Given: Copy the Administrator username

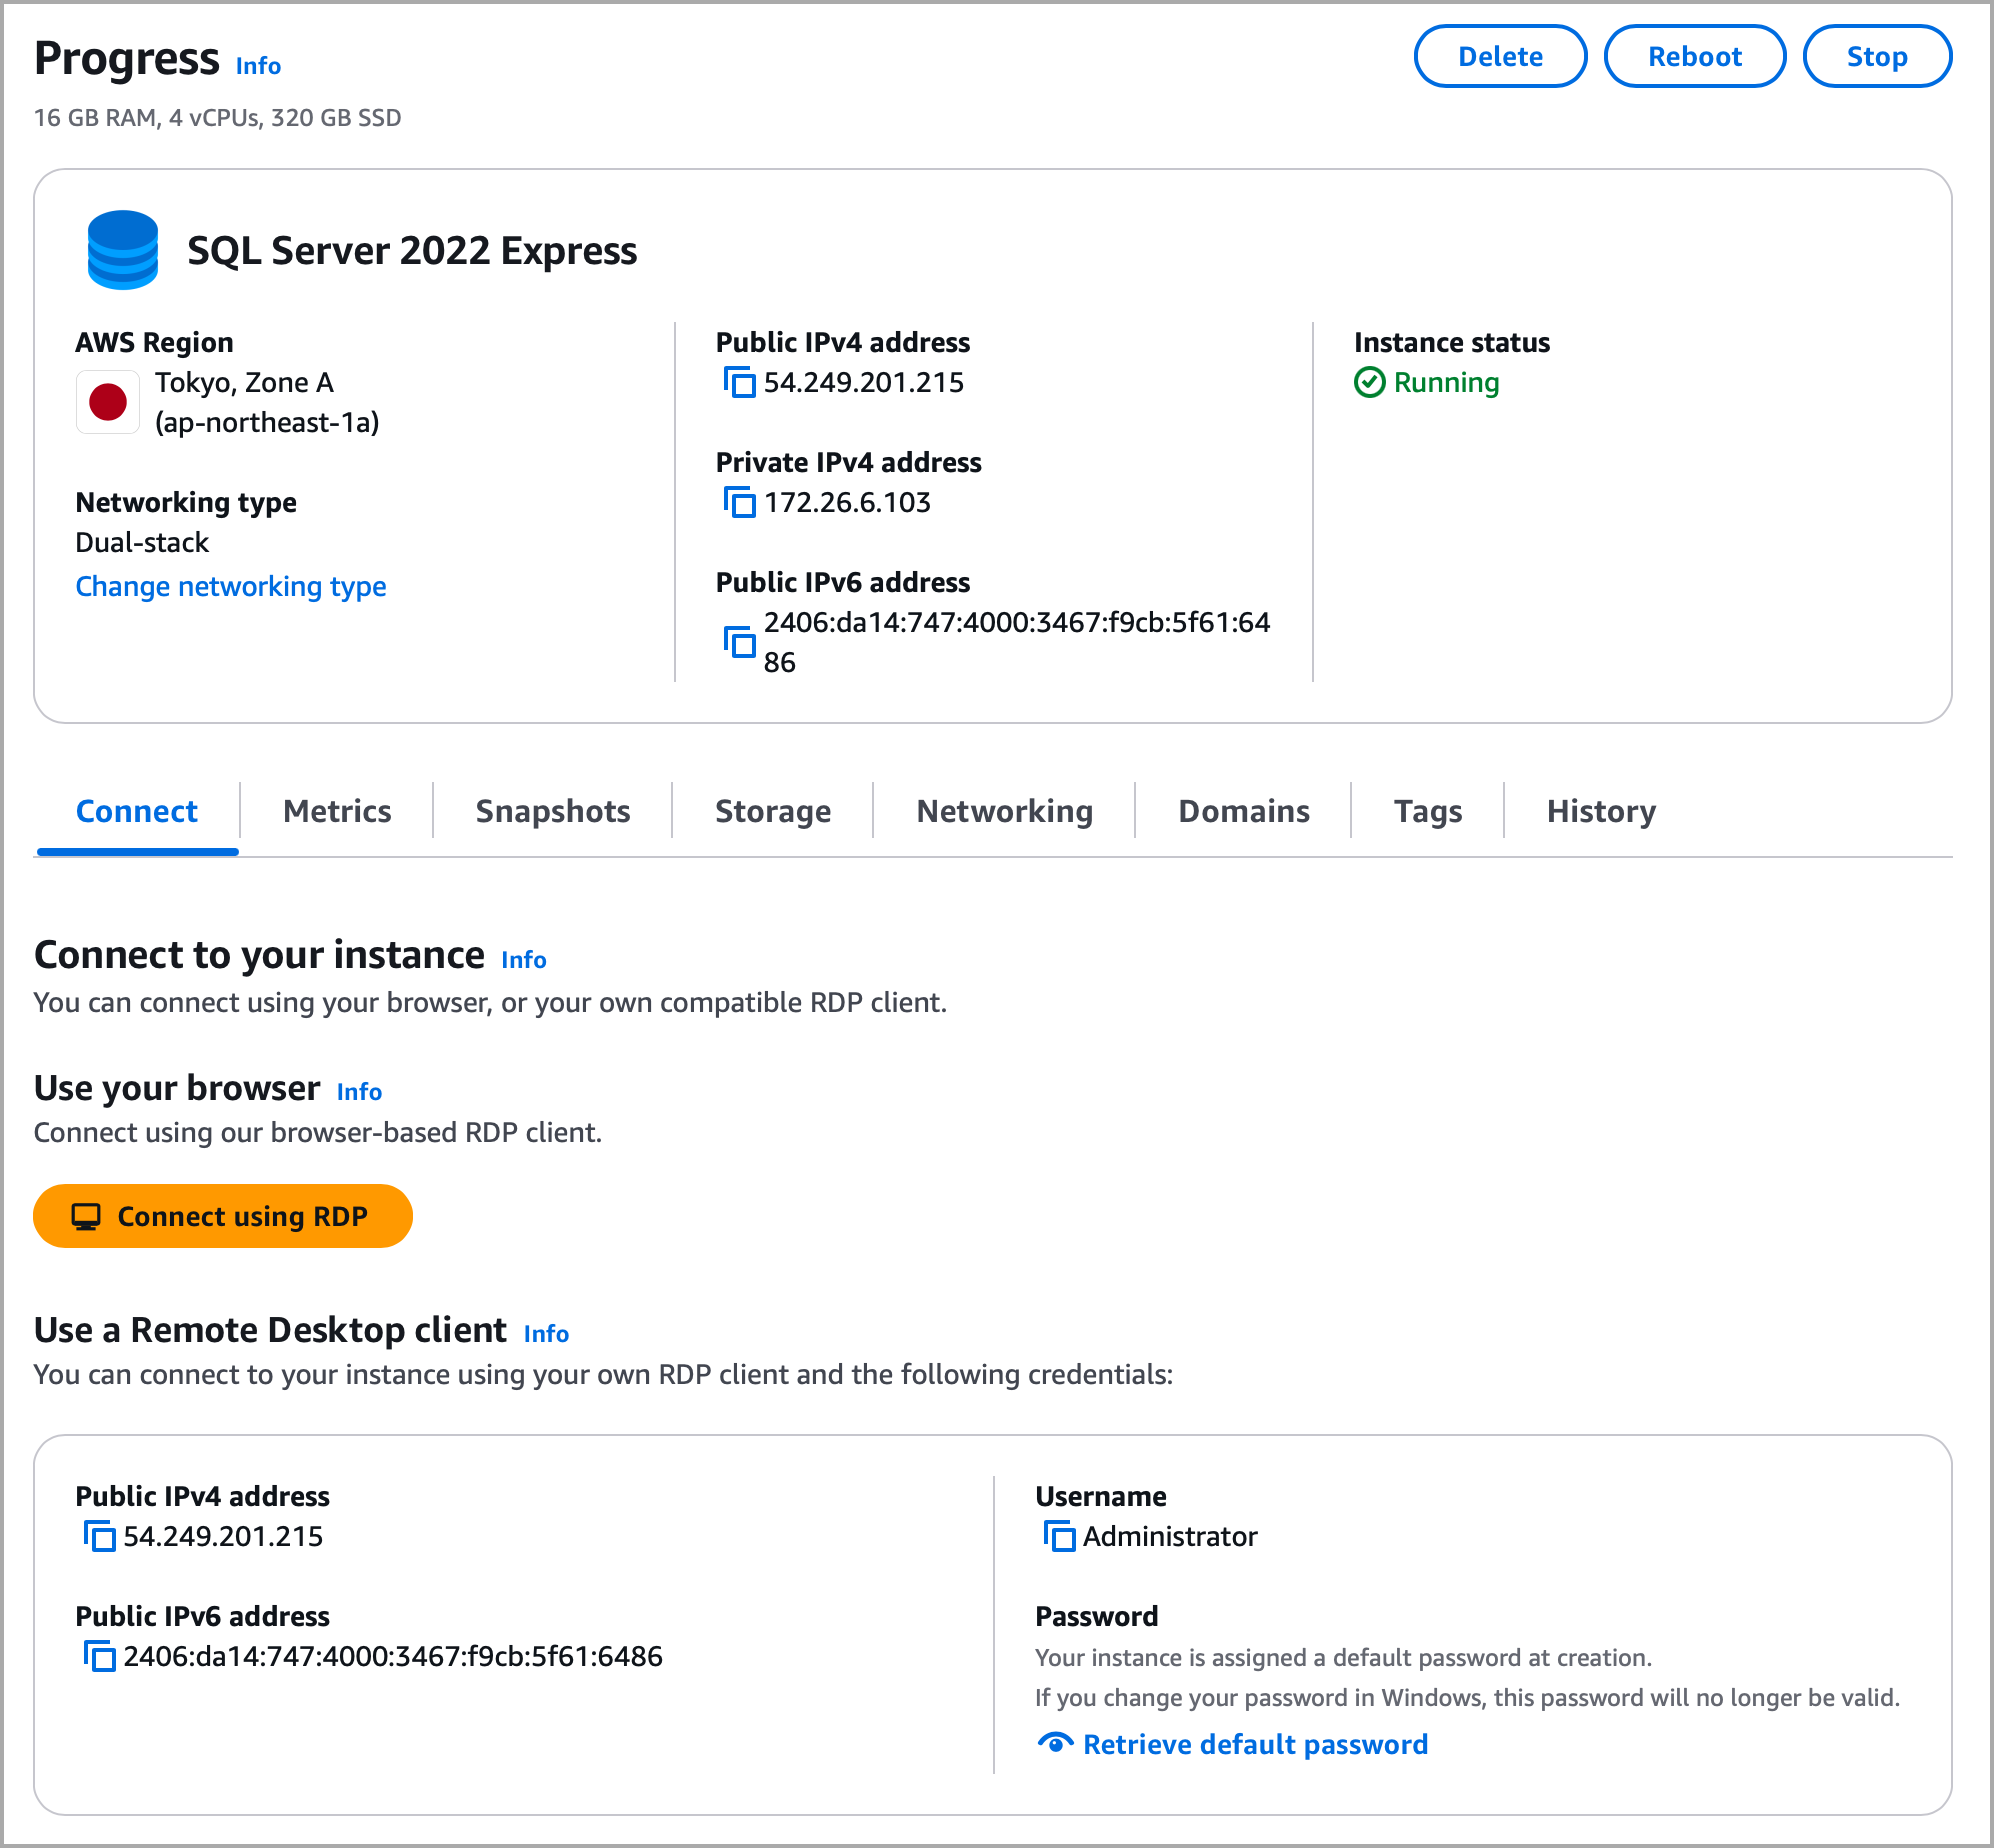Looking at the screenshot, I should click(1059, 1536).
